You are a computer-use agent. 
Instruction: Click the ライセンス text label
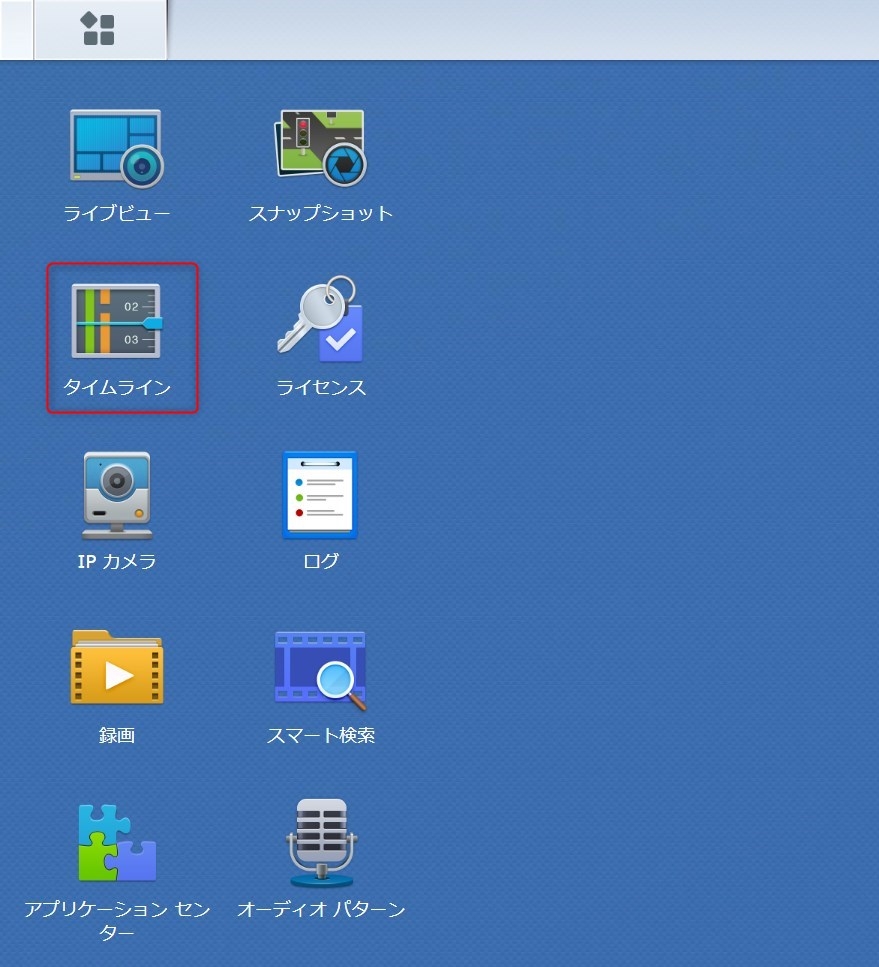[320, 387]
